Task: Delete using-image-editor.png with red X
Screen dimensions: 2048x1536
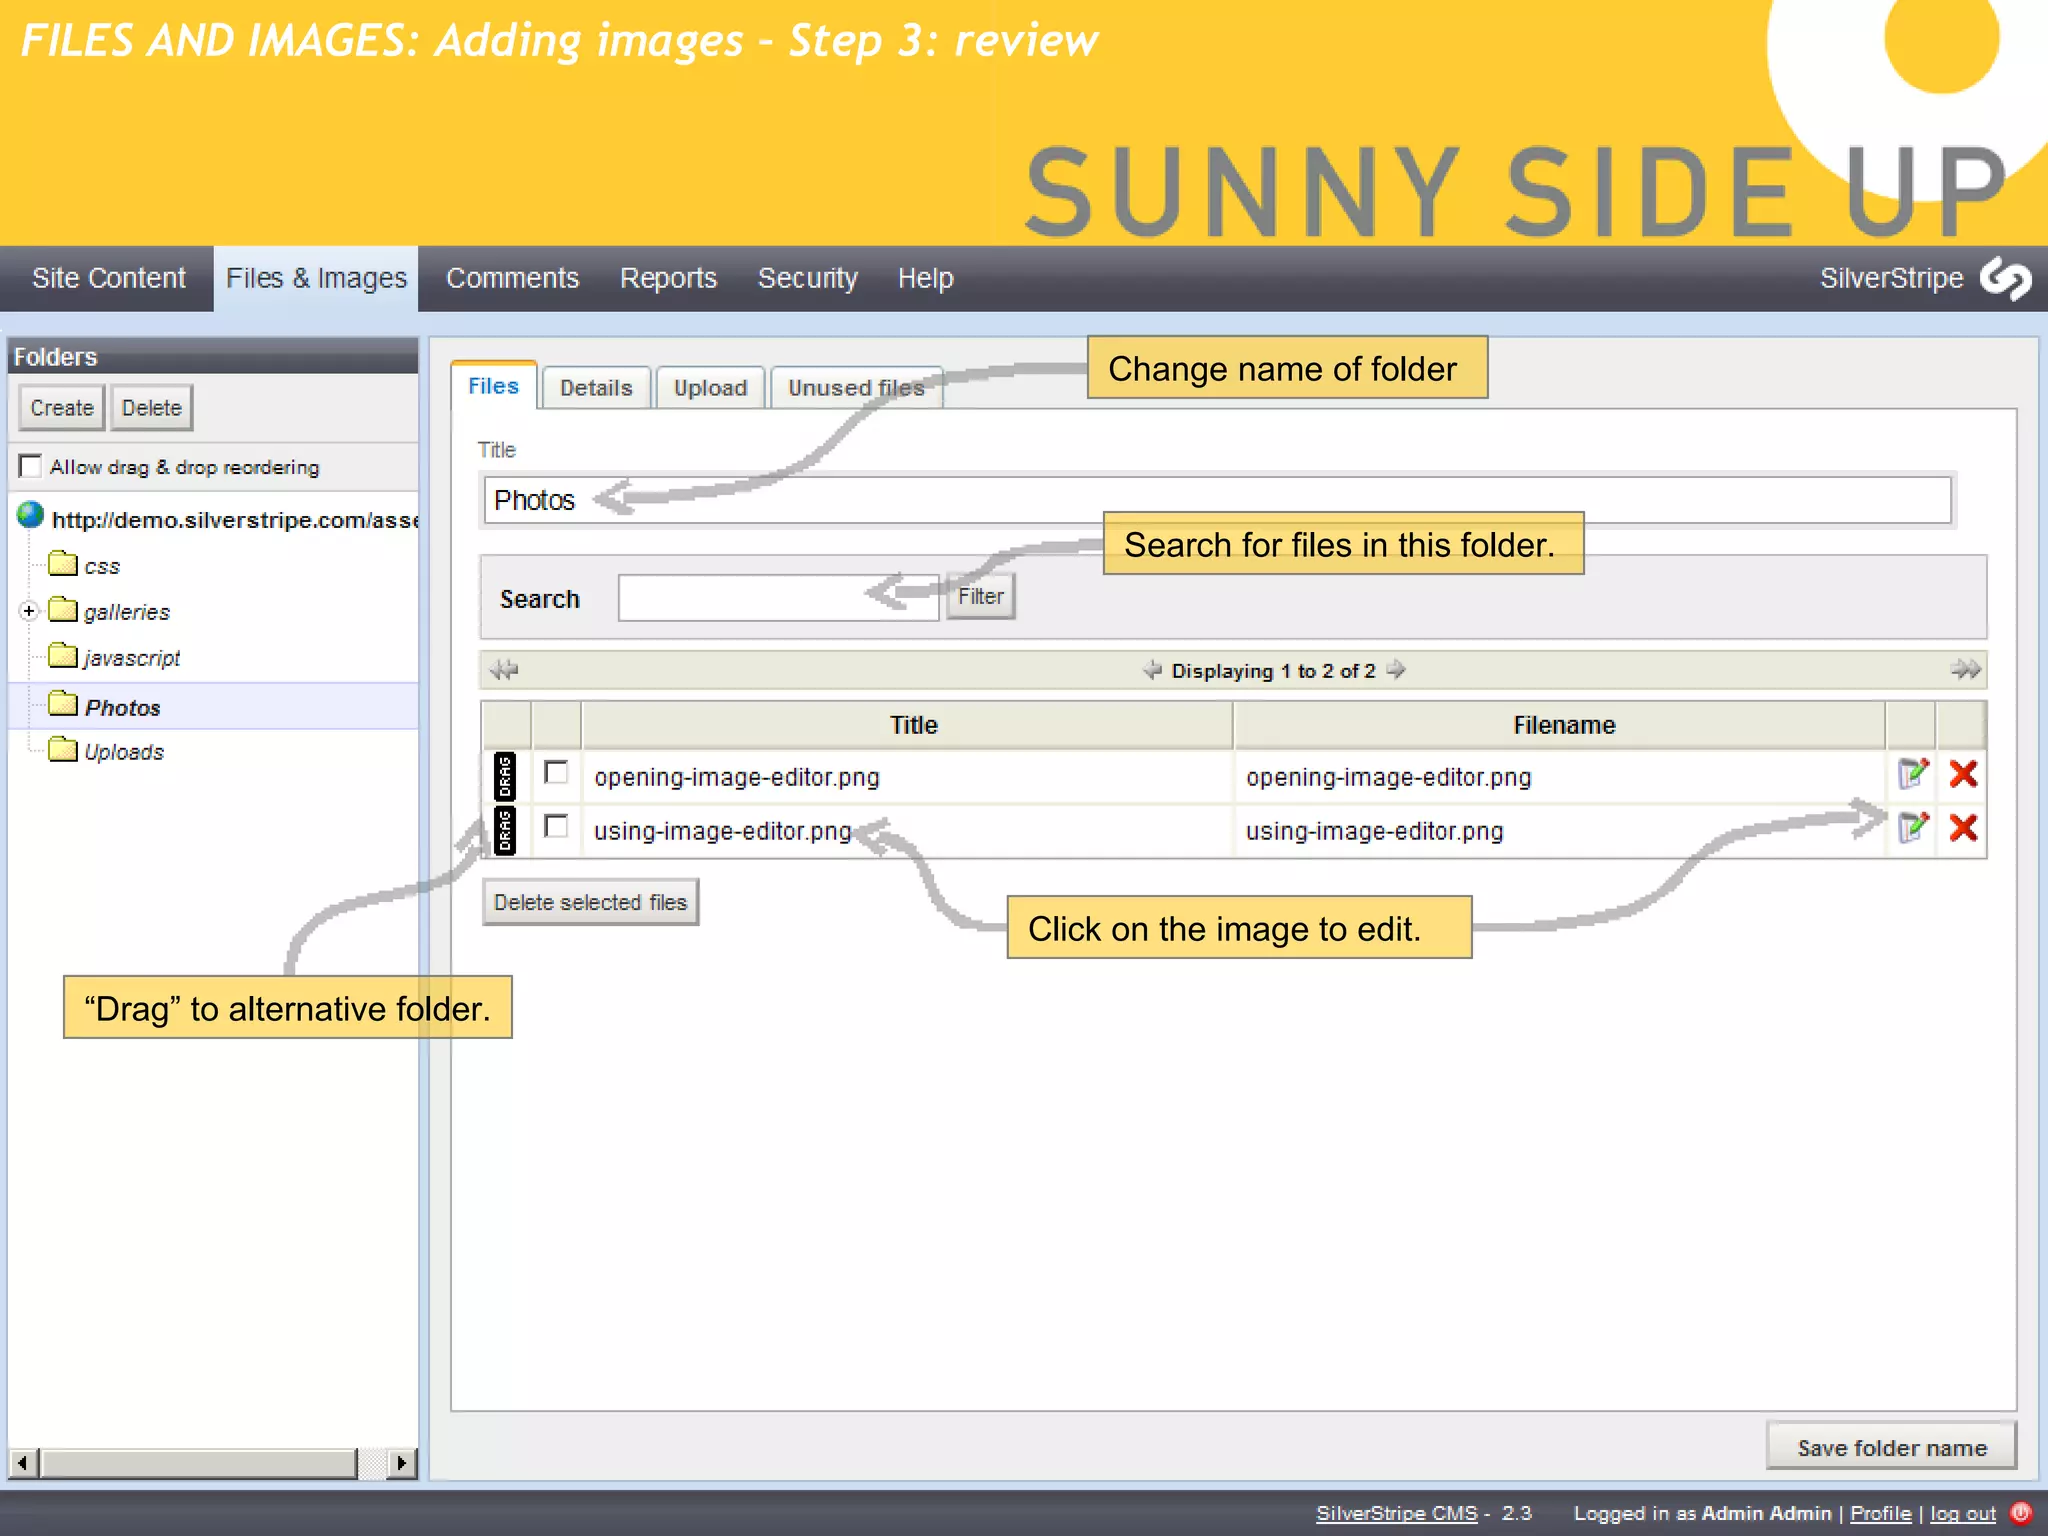Action: [x=1963, y=828]
